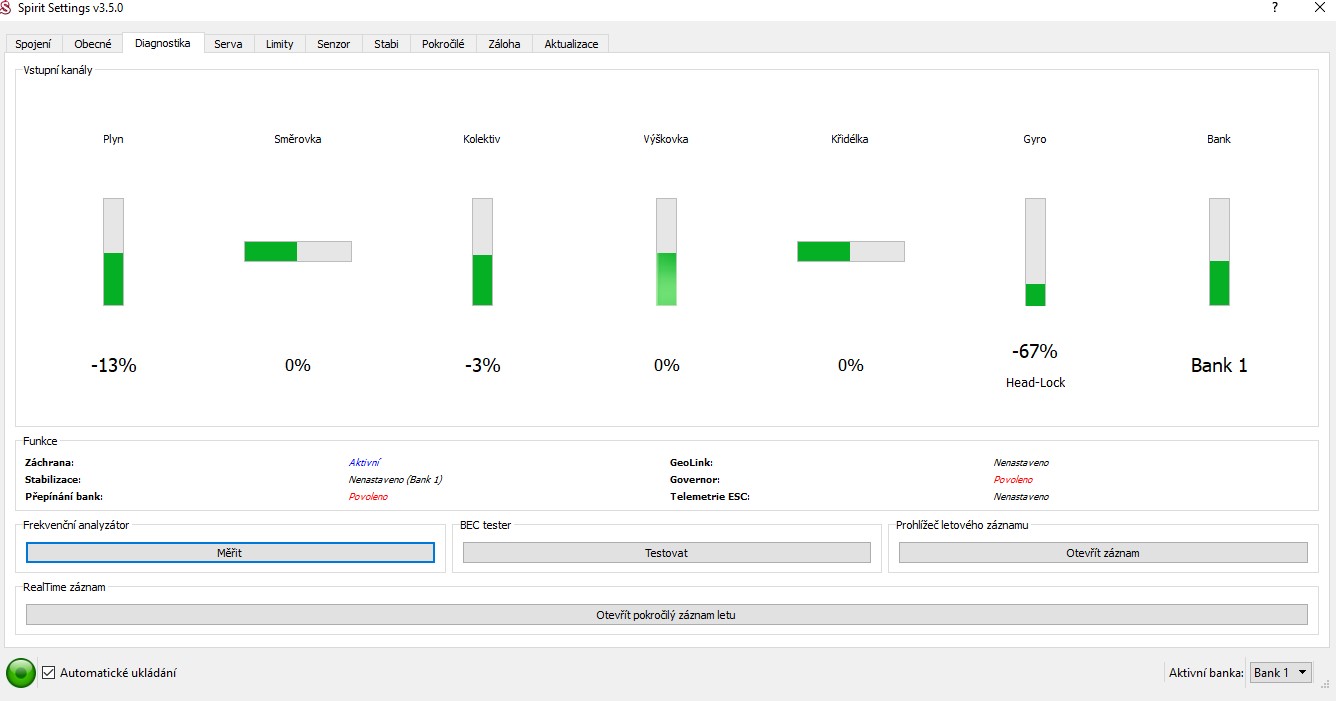Click the Spirit Settings app logo
This screenshot has width=1336, height=701.
[x=8, y=8]
